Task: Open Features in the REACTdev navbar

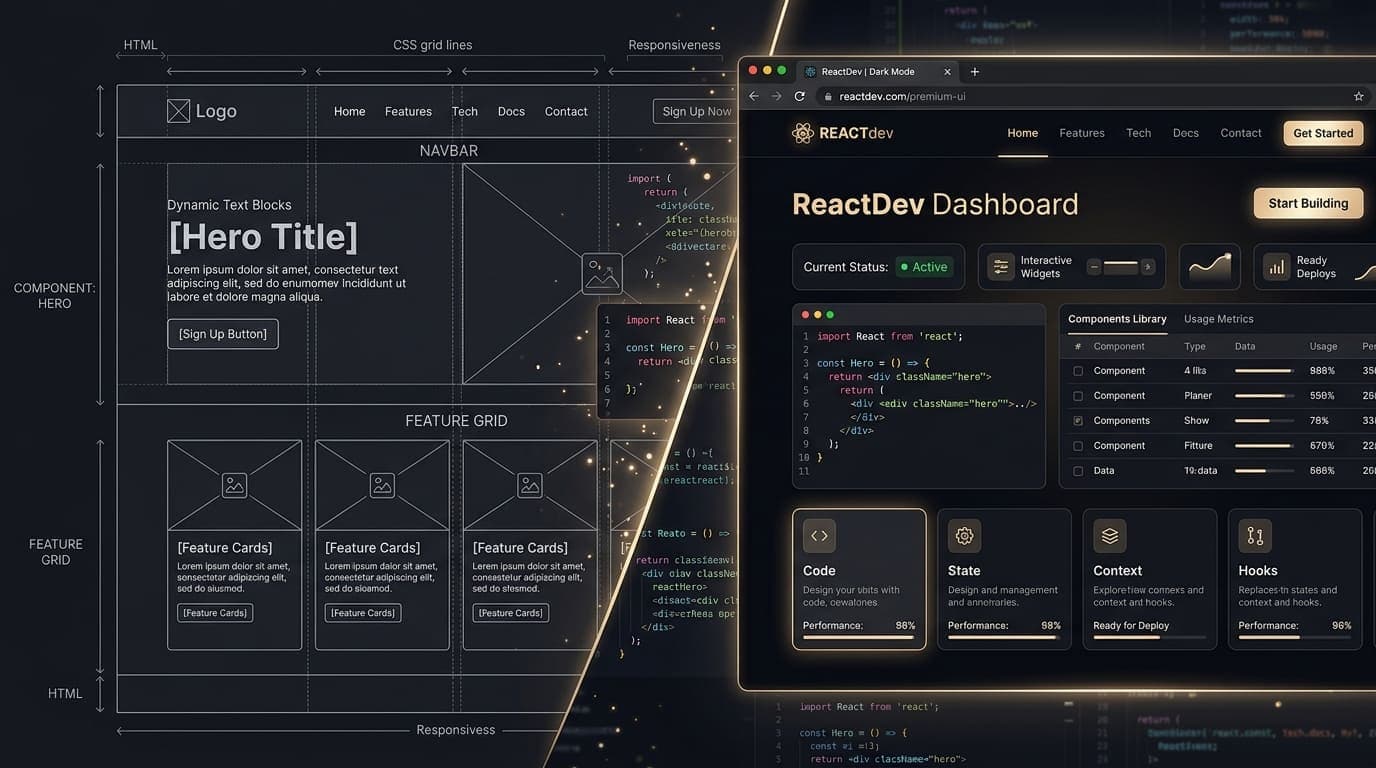Action: 1082,133
